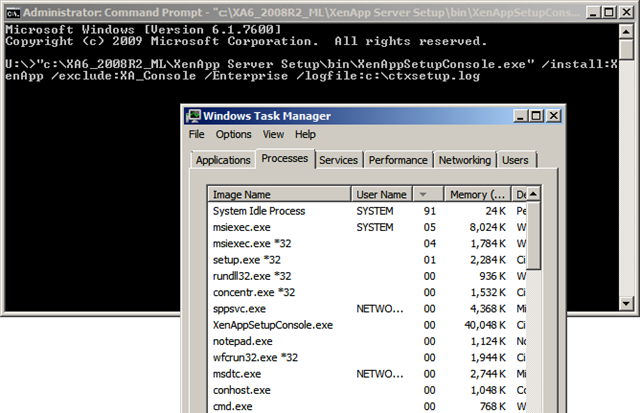This screenshot has height=413, width=640.
Task: Select the conhost.exe process
Action: 367,391
